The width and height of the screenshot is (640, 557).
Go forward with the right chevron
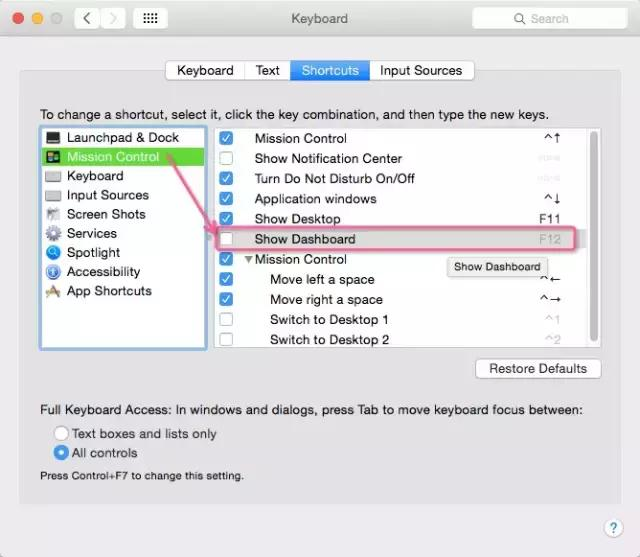[x=113, y=18]
